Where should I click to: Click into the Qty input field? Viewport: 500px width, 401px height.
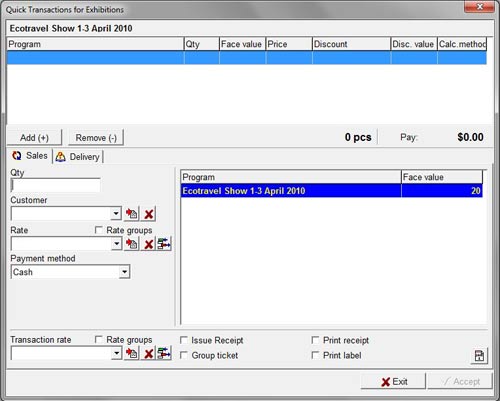56,185
